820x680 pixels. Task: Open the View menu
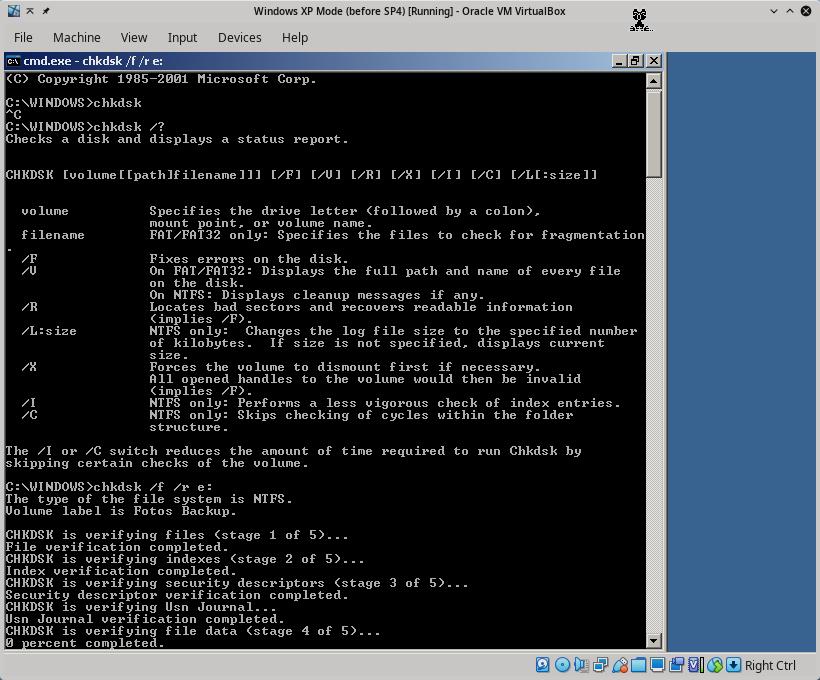click(134, 38)
